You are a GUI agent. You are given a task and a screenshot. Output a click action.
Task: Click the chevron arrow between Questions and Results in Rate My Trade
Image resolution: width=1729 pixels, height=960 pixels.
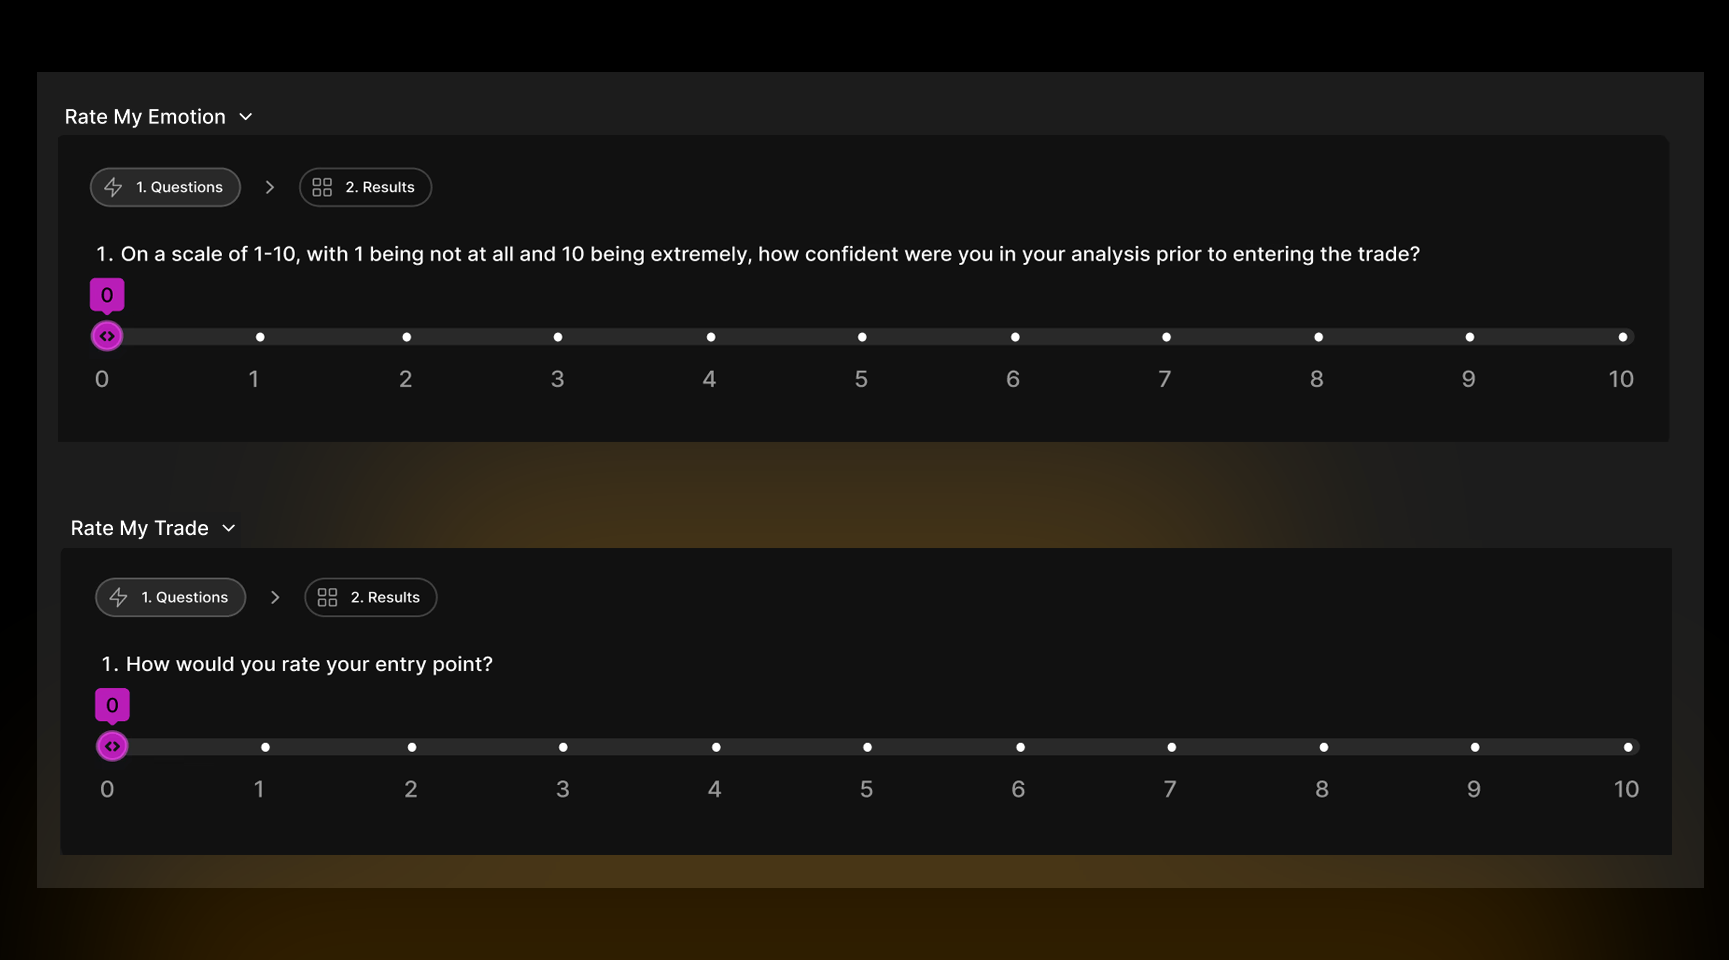point(275,597)
